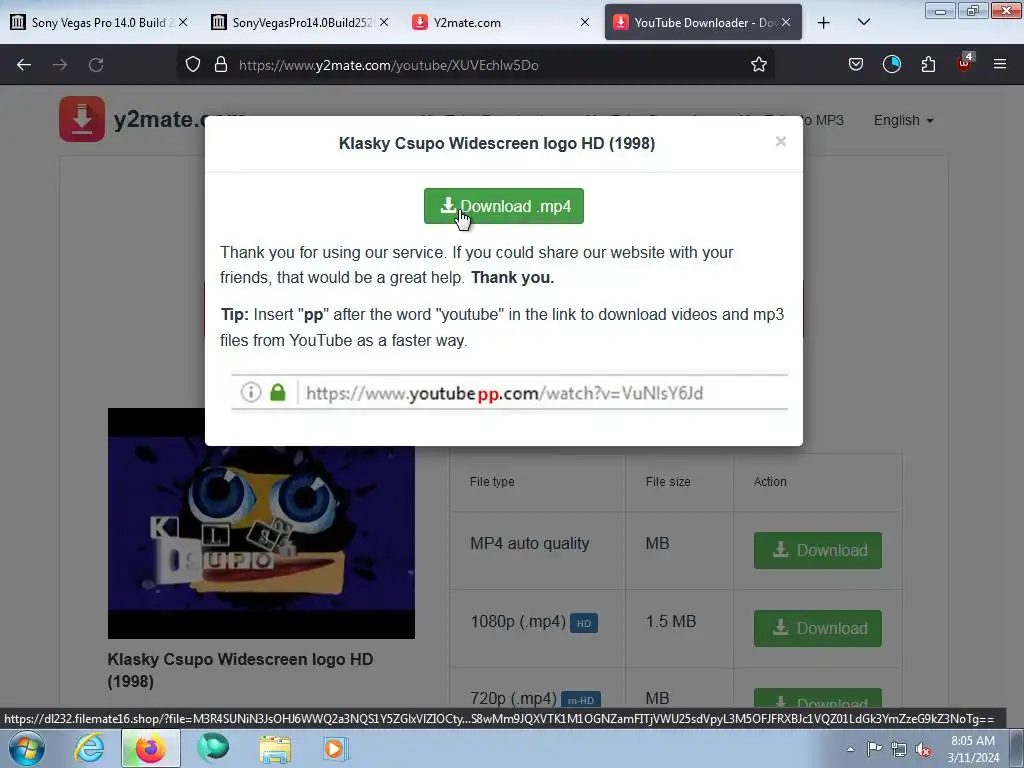Click the youtubepp.com example URL image
Viewport: 1024px width, 768px height.
[x=509, y=392]
